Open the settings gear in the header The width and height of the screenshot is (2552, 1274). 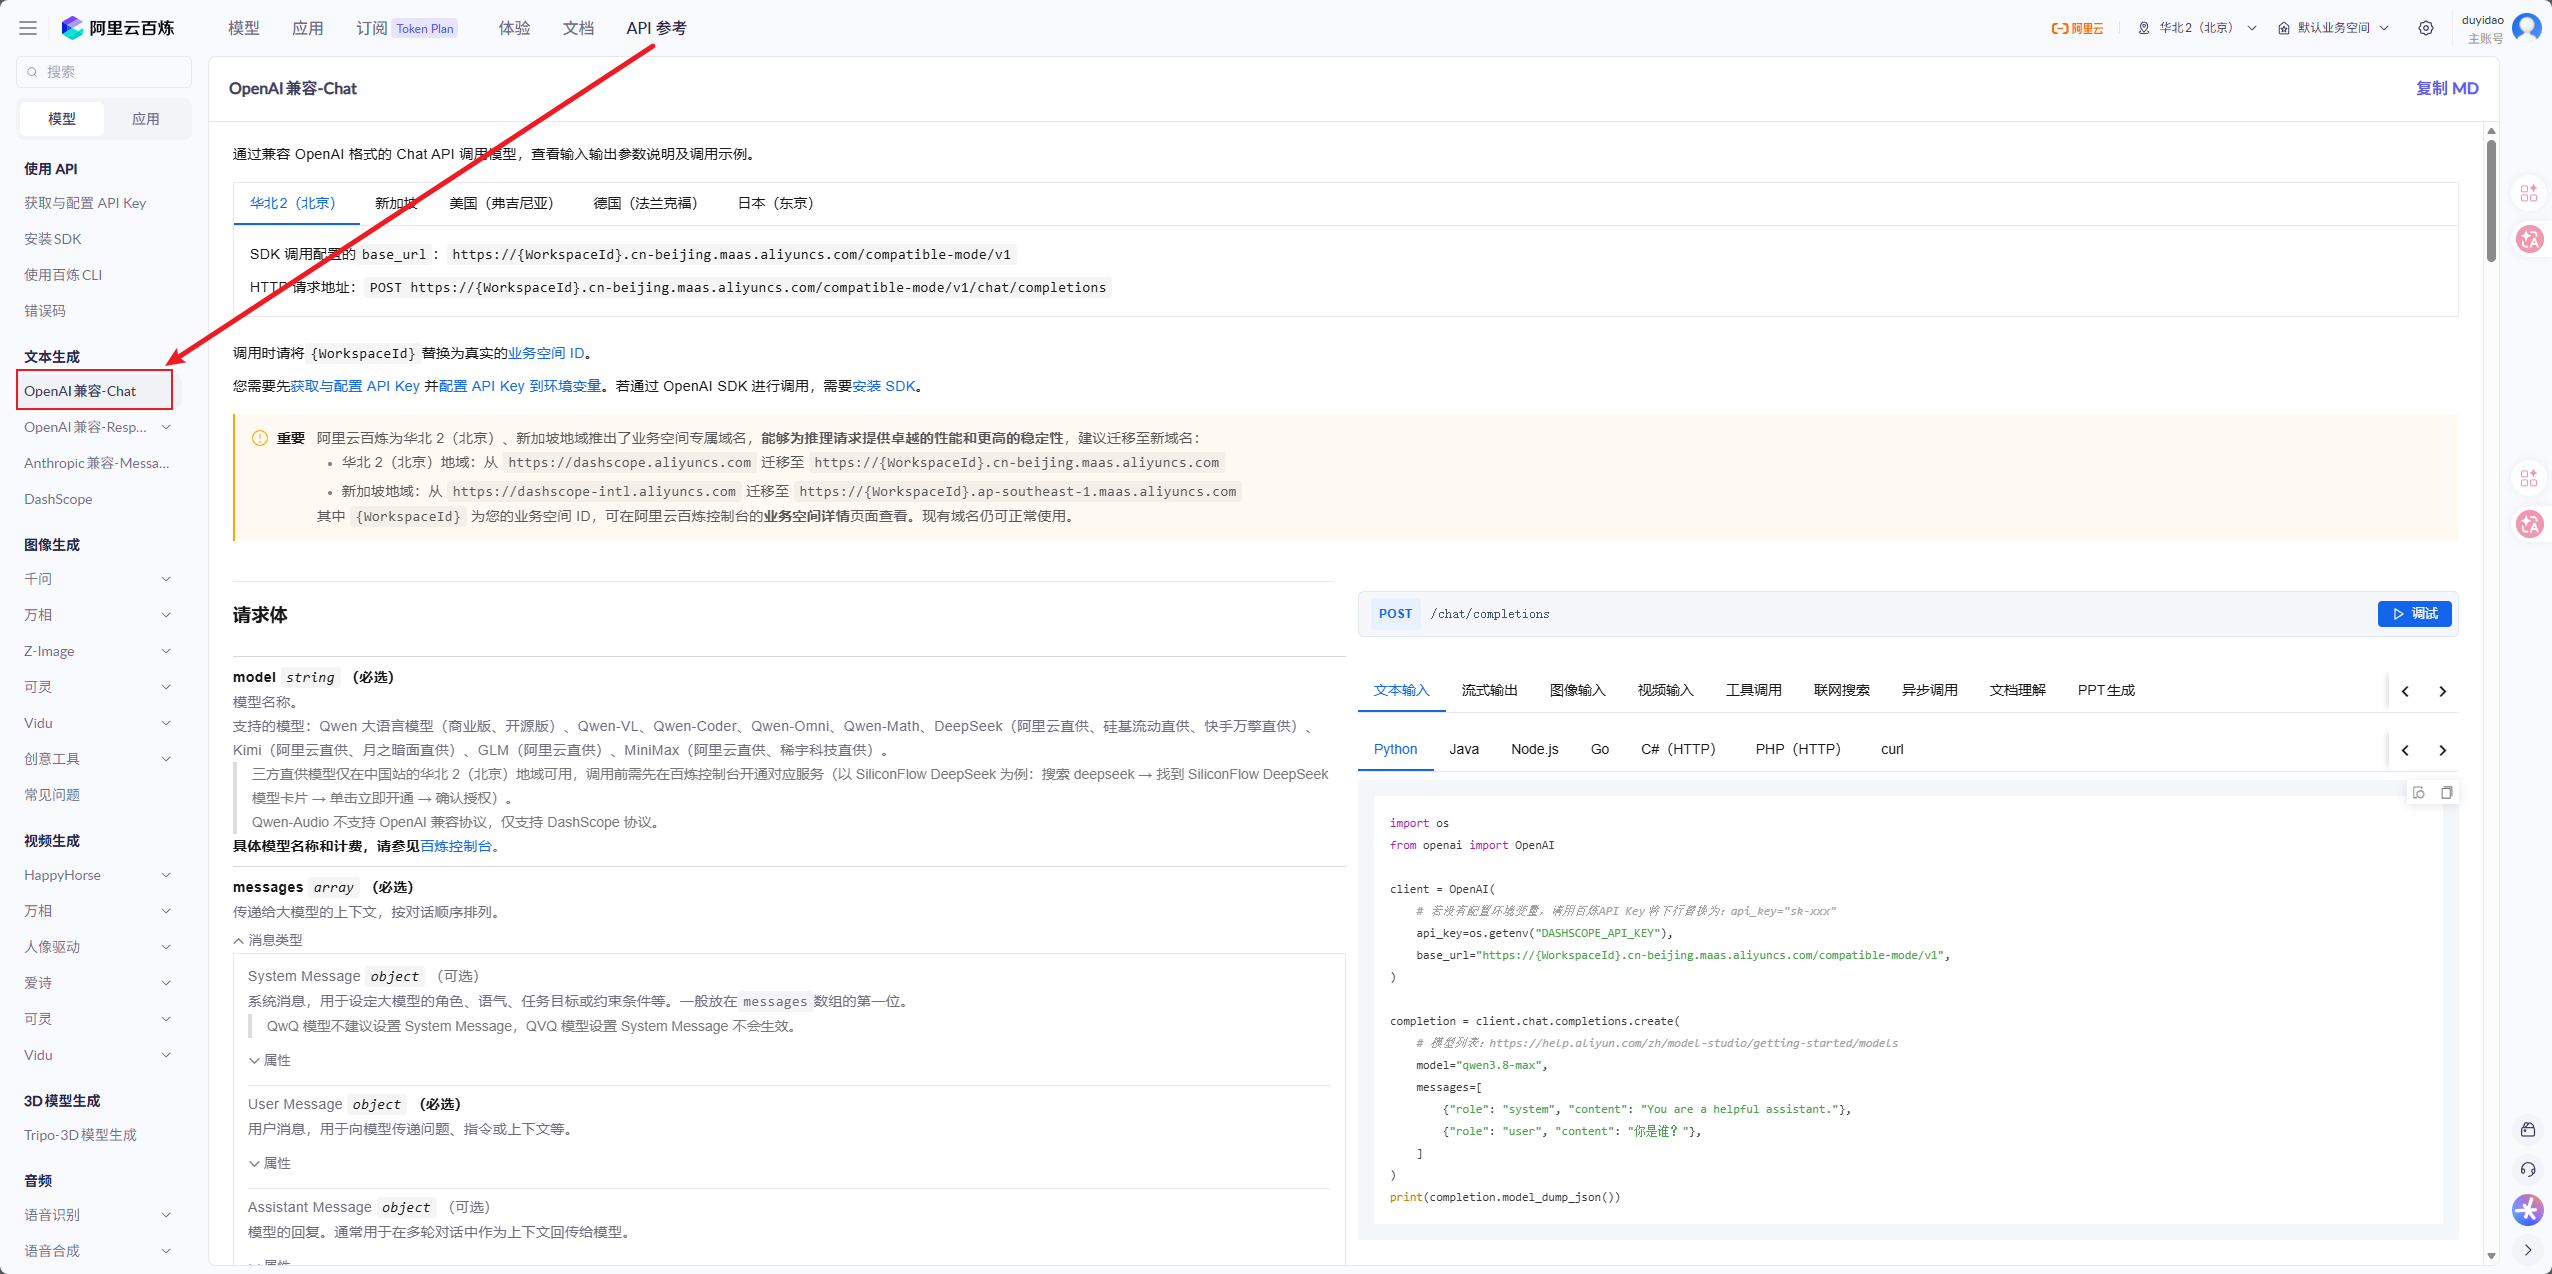click(2426, 28)
